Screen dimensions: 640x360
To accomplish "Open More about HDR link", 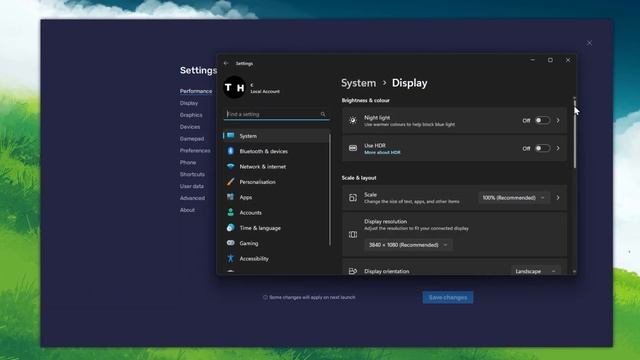I will 382,153.
